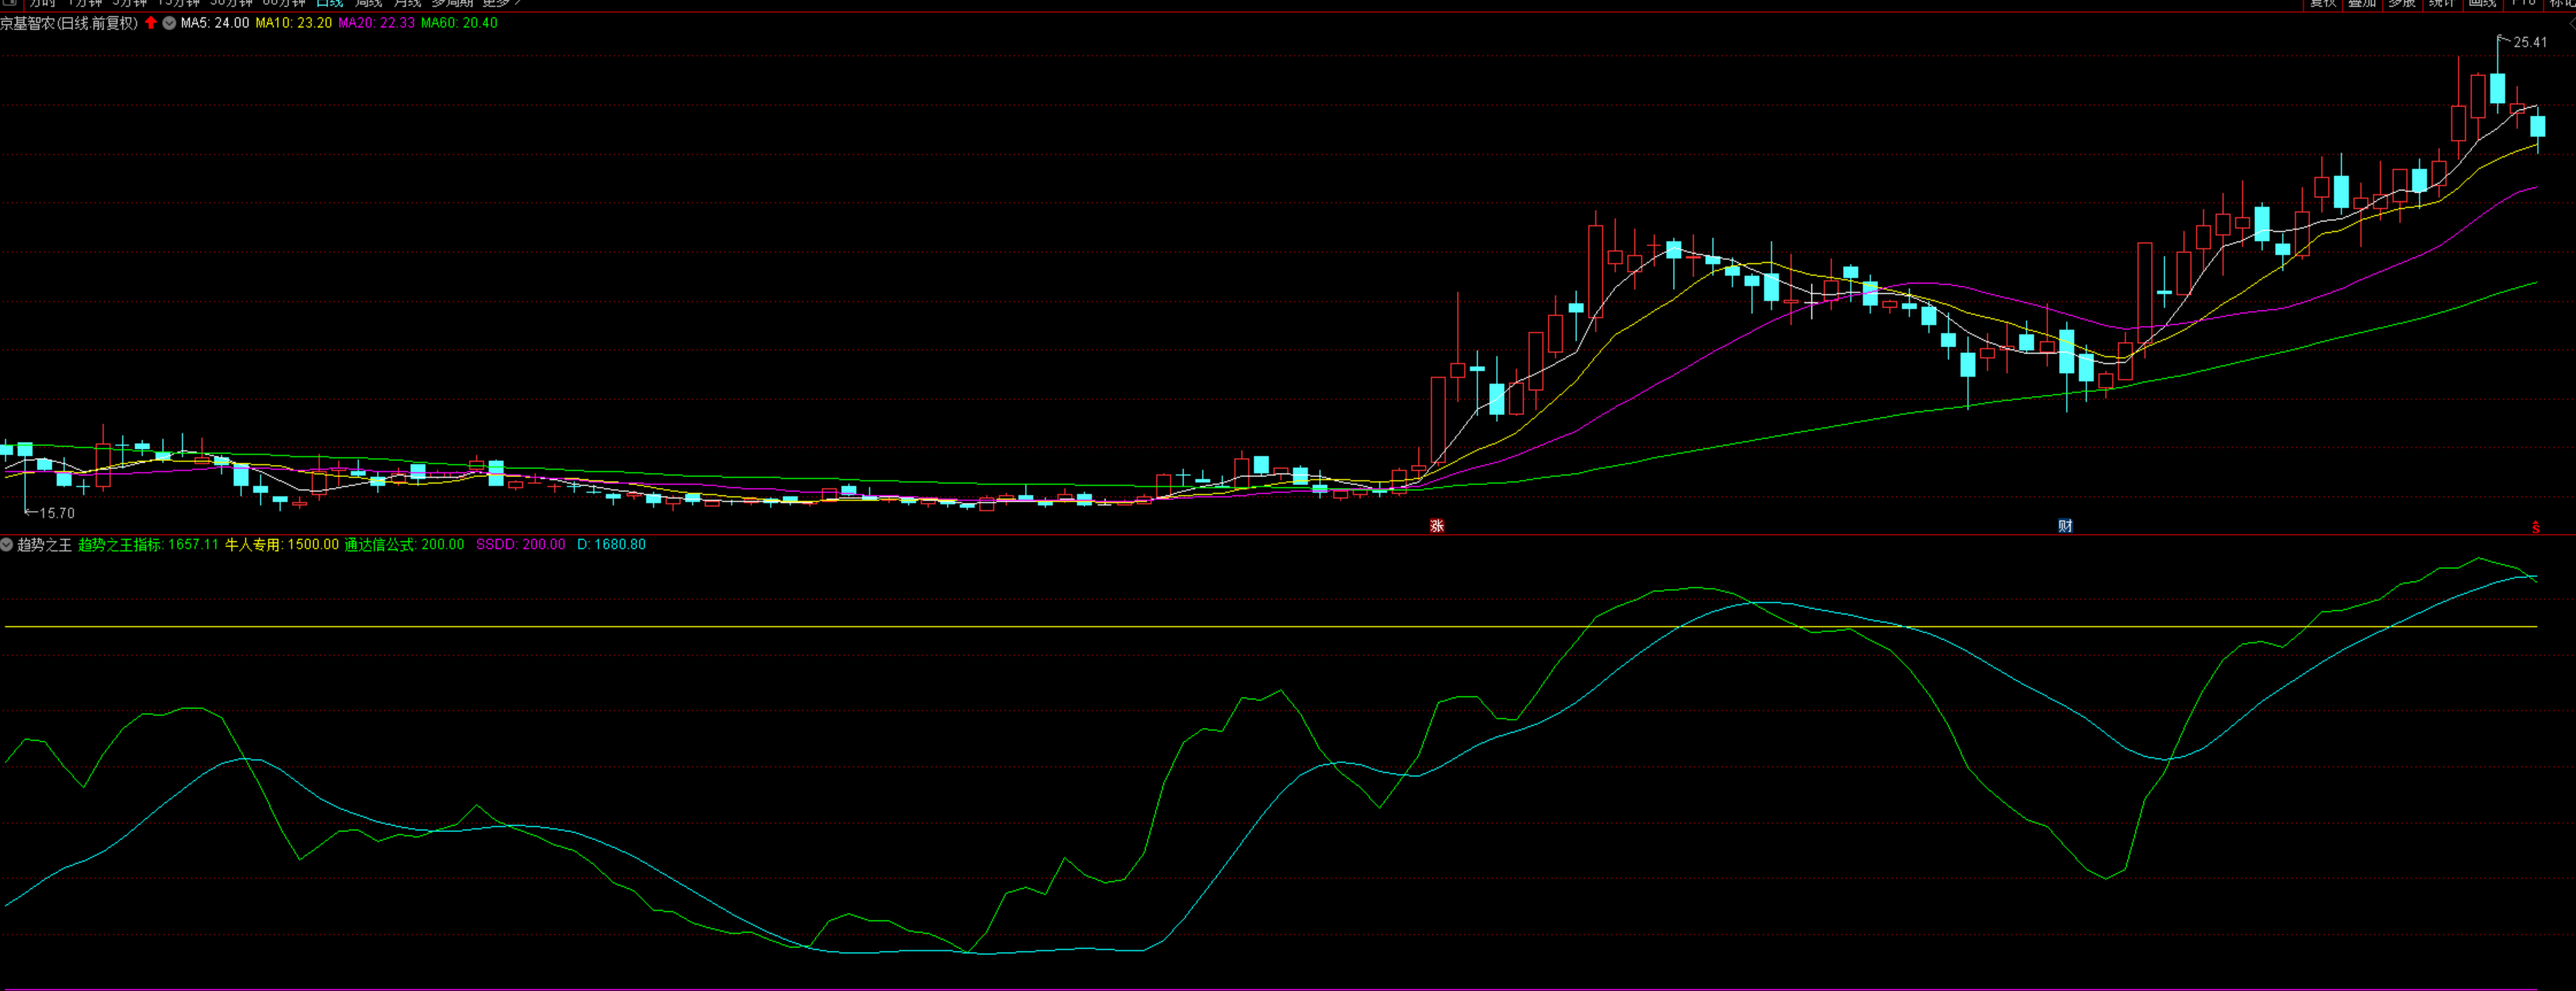This screenshot has width=2576, height=991.
Task: Click the MA5: 24.00 value label
Action: (215, 23)
